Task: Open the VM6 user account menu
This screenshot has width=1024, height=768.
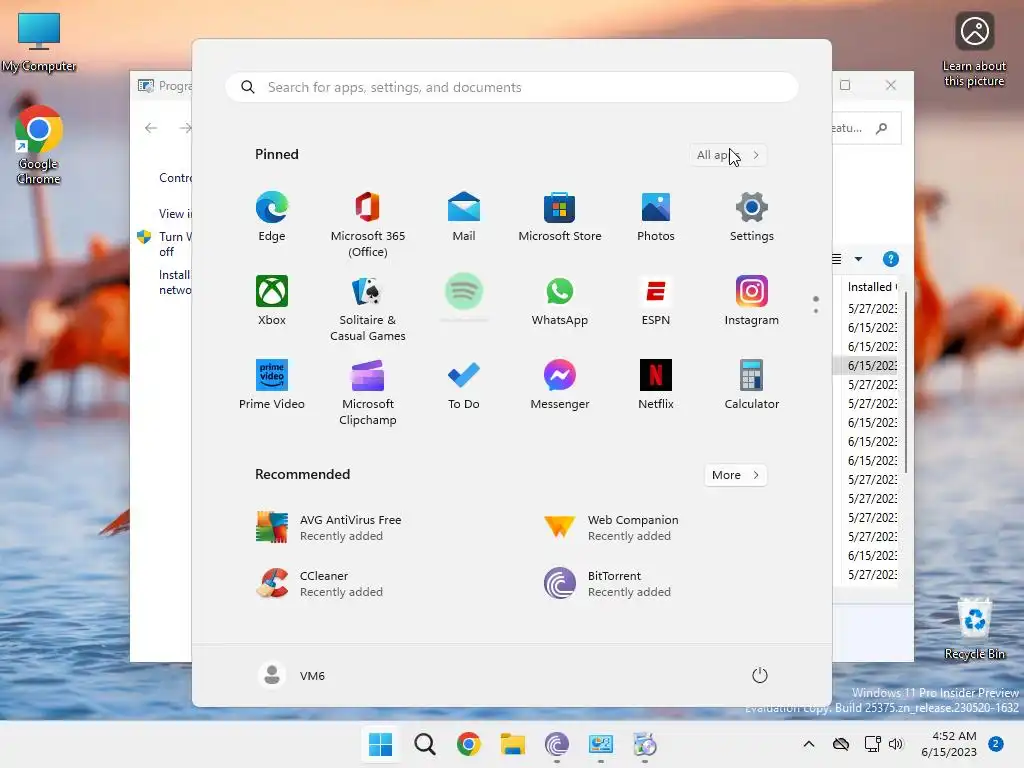Action: (x=291, y=675)
